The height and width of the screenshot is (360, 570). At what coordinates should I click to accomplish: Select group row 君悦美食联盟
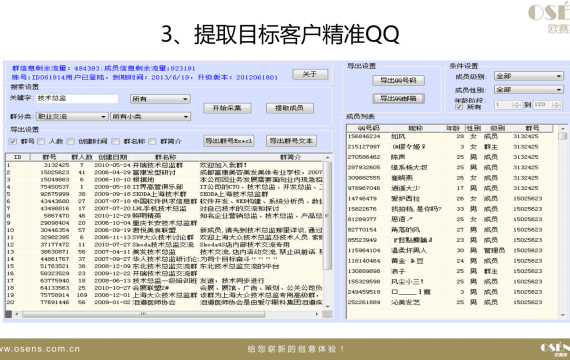click(164, 230)
